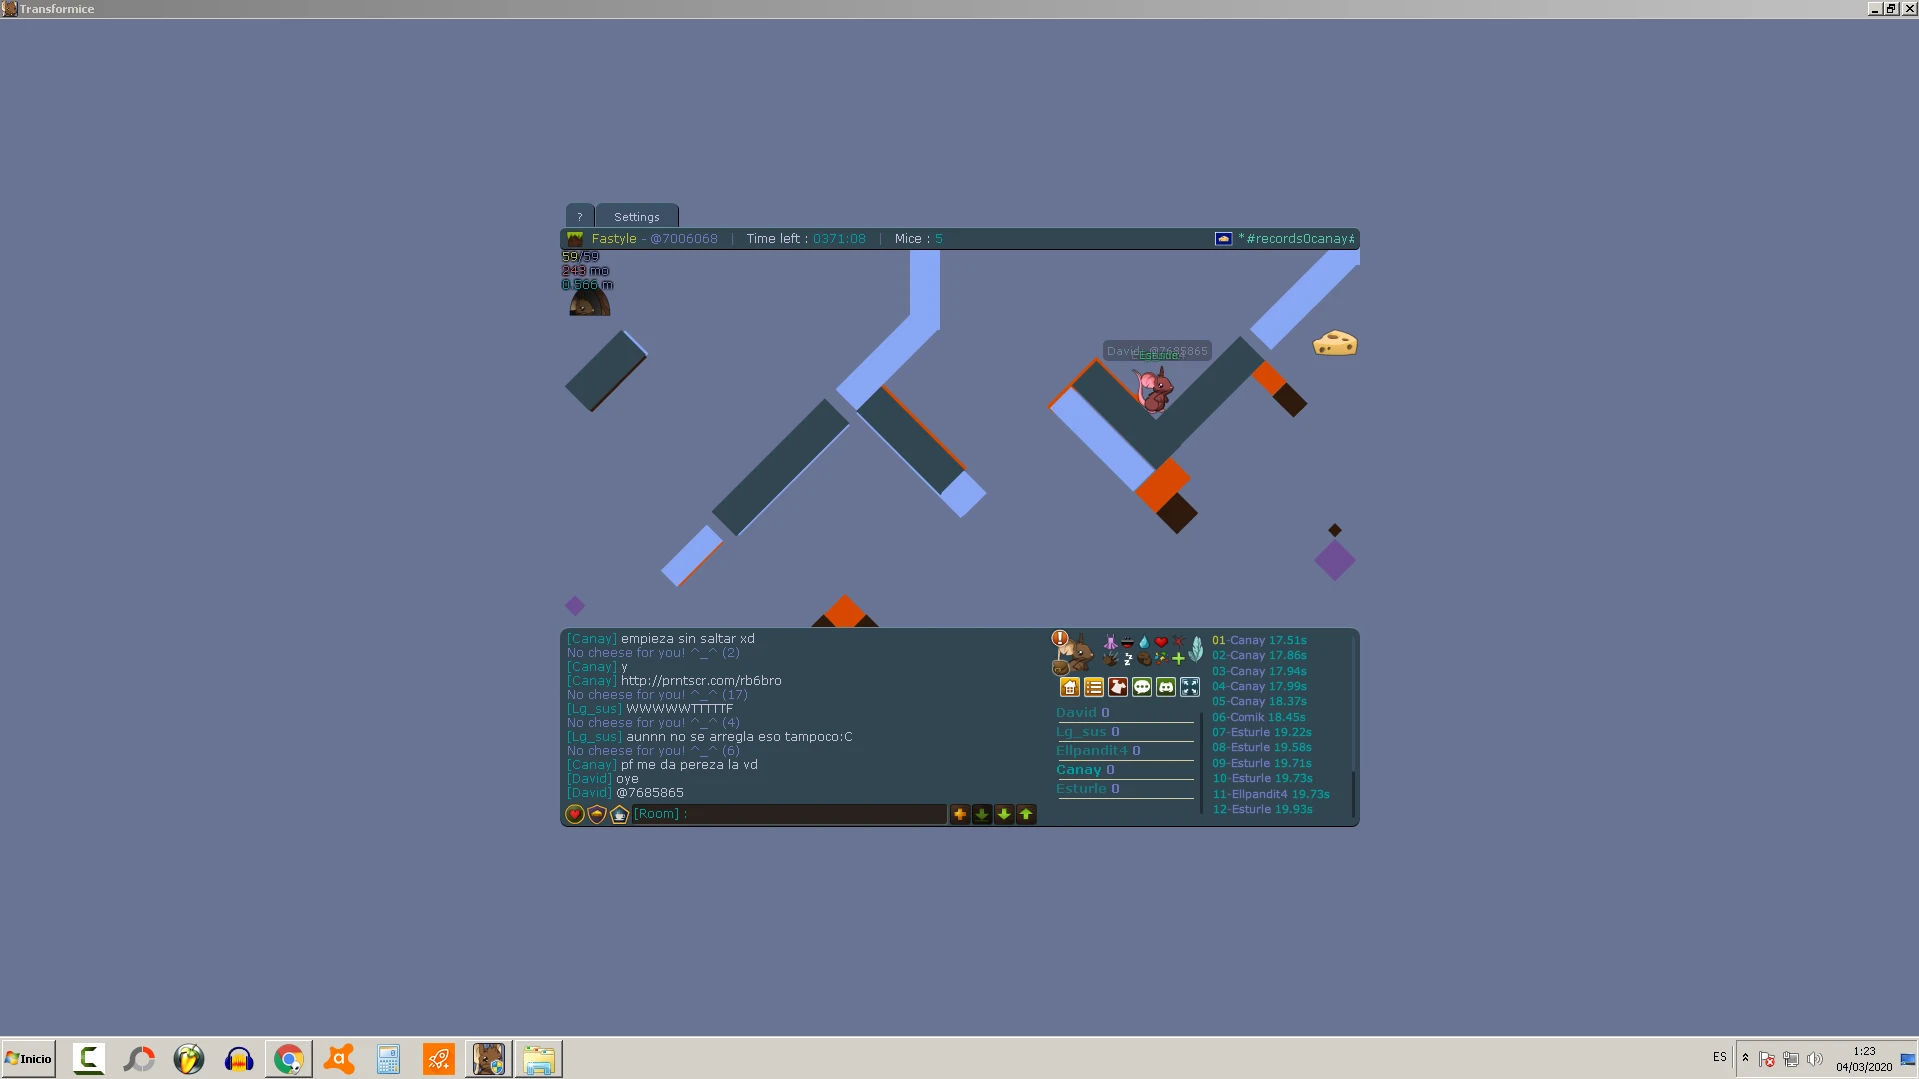This screenshot has height=1079, width=1919.
Task: Open the shop dress icon
Action: pos(1118,687)
